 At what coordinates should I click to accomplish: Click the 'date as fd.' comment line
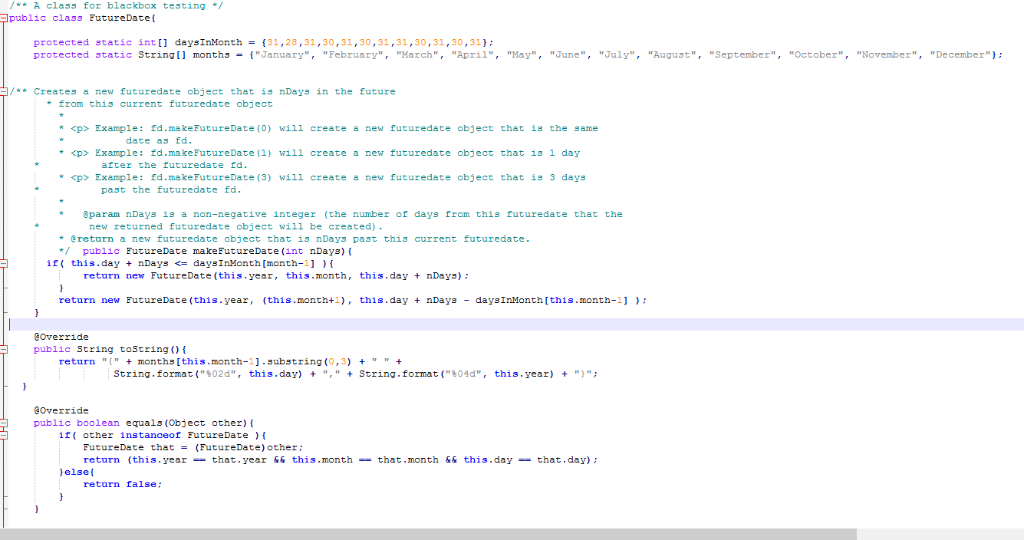click(159, 141)
